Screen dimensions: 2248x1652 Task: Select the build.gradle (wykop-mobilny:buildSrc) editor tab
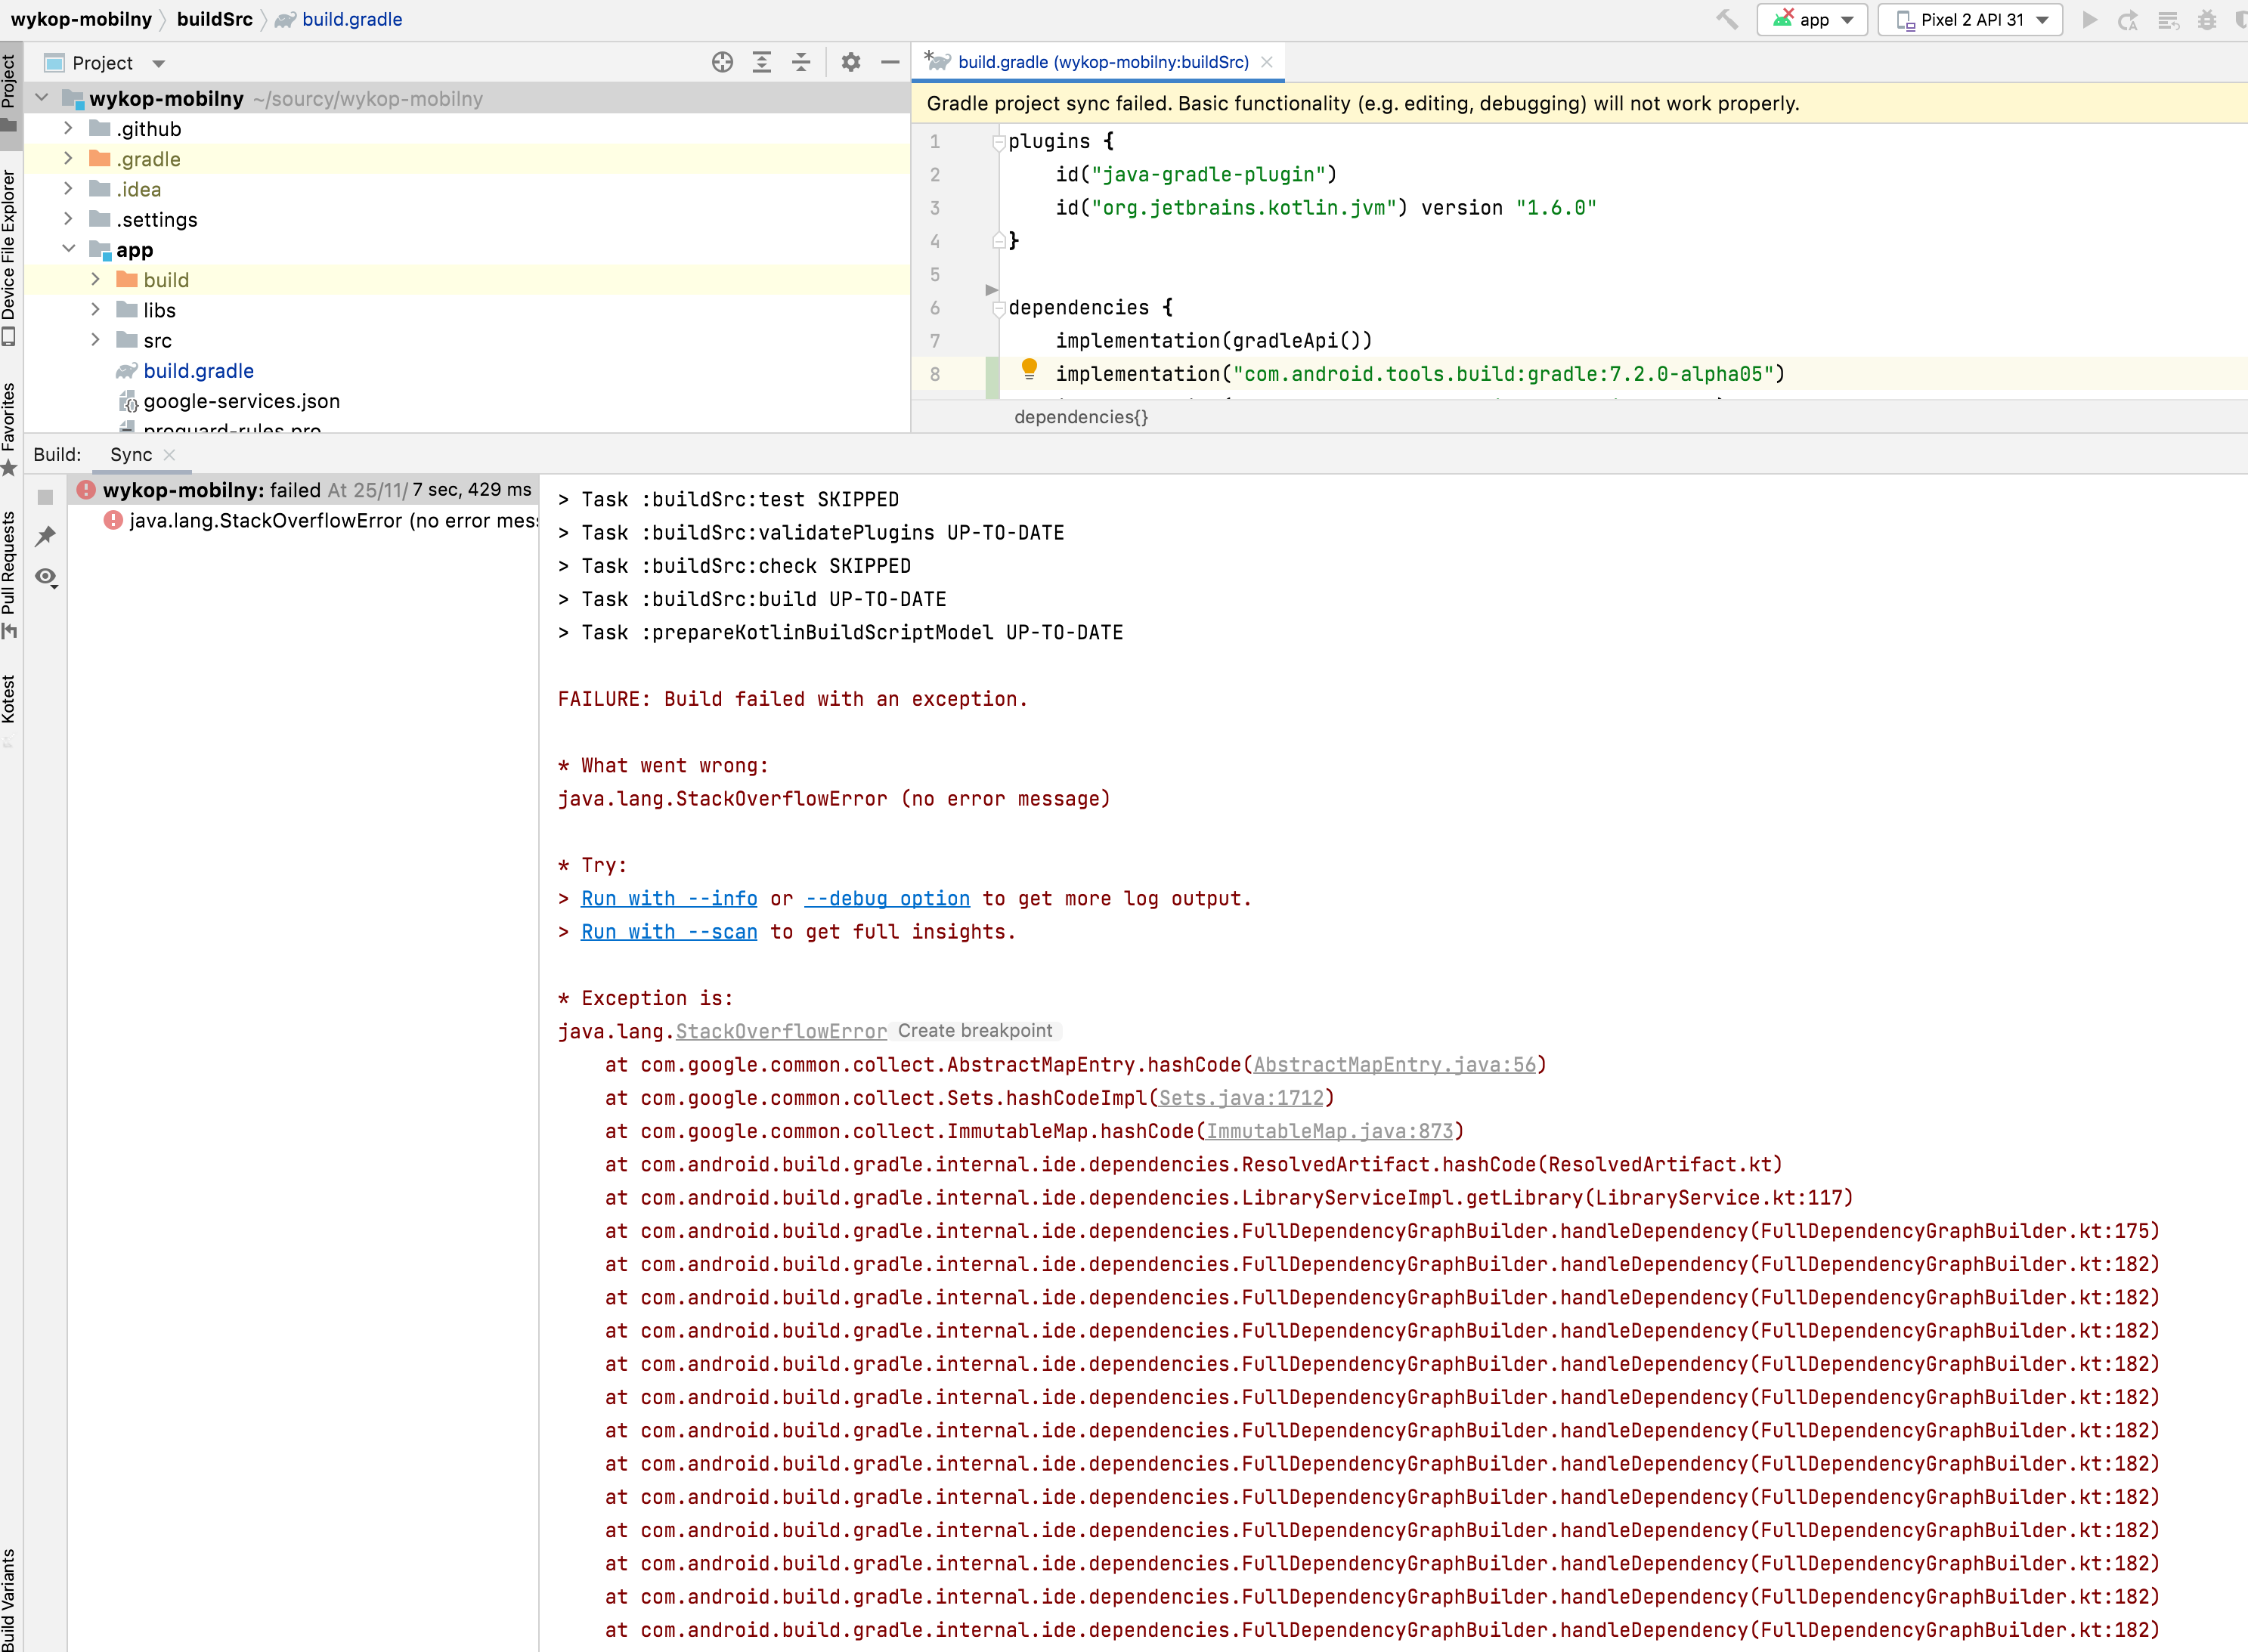(1102, 62)
